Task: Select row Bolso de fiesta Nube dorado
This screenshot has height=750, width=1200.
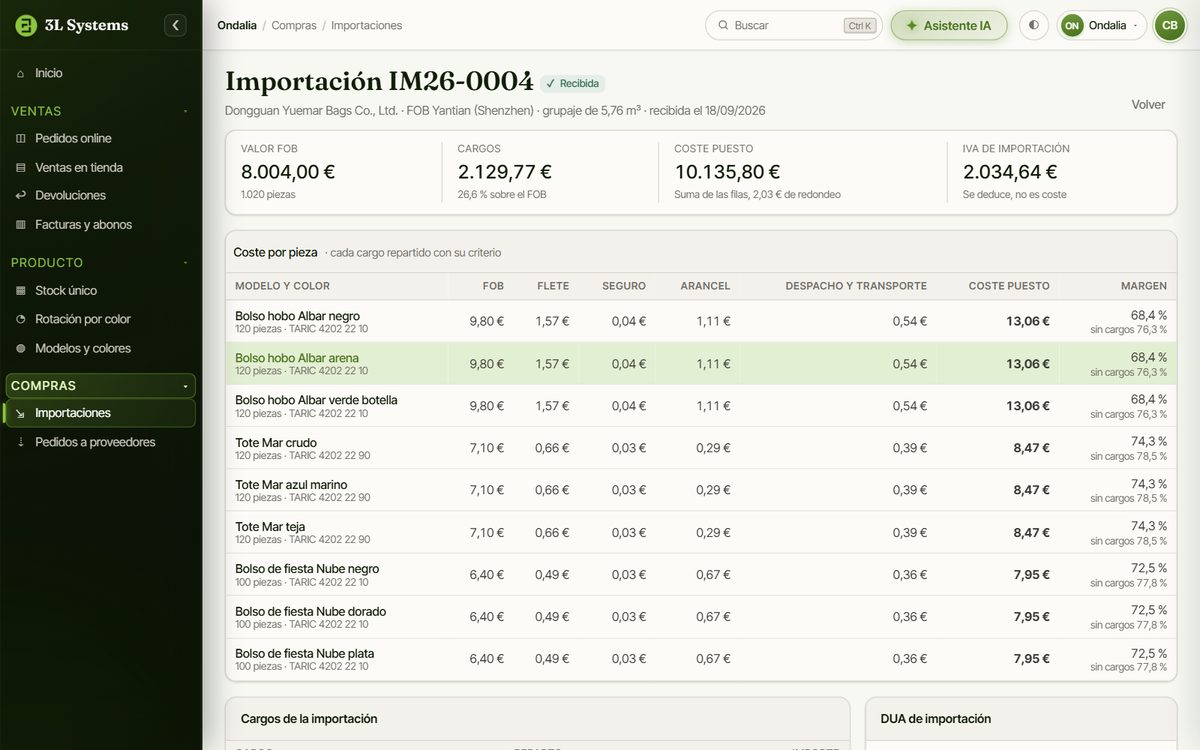Action: [701, 617]
